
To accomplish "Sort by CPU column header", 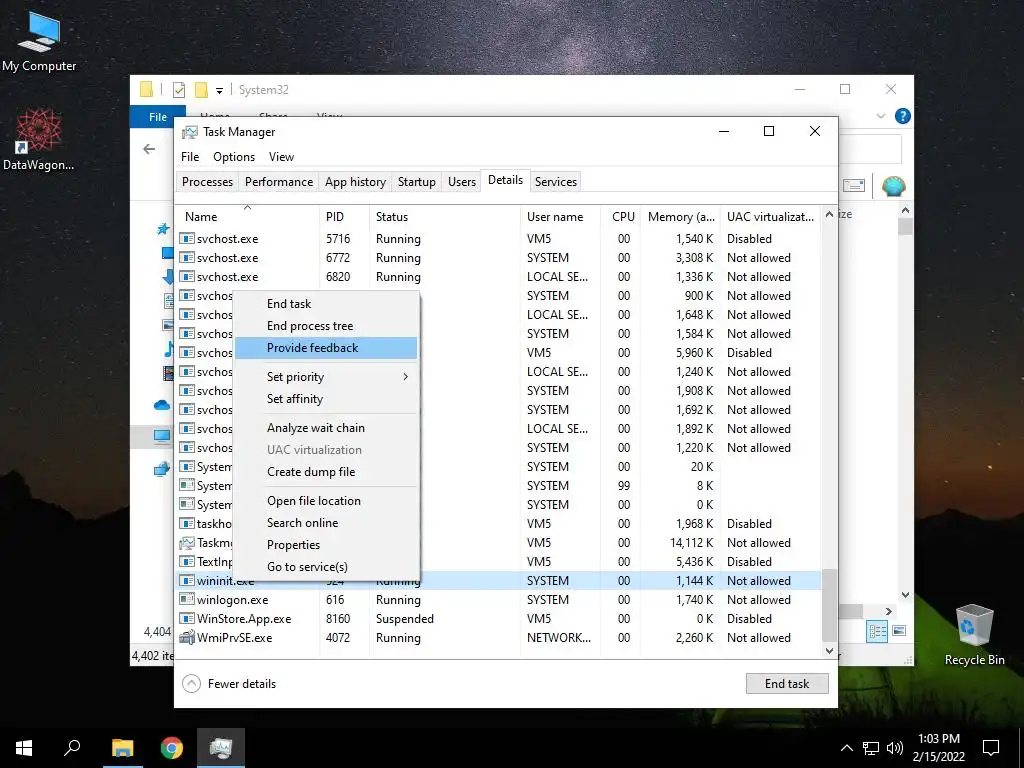I will (622, 216).
